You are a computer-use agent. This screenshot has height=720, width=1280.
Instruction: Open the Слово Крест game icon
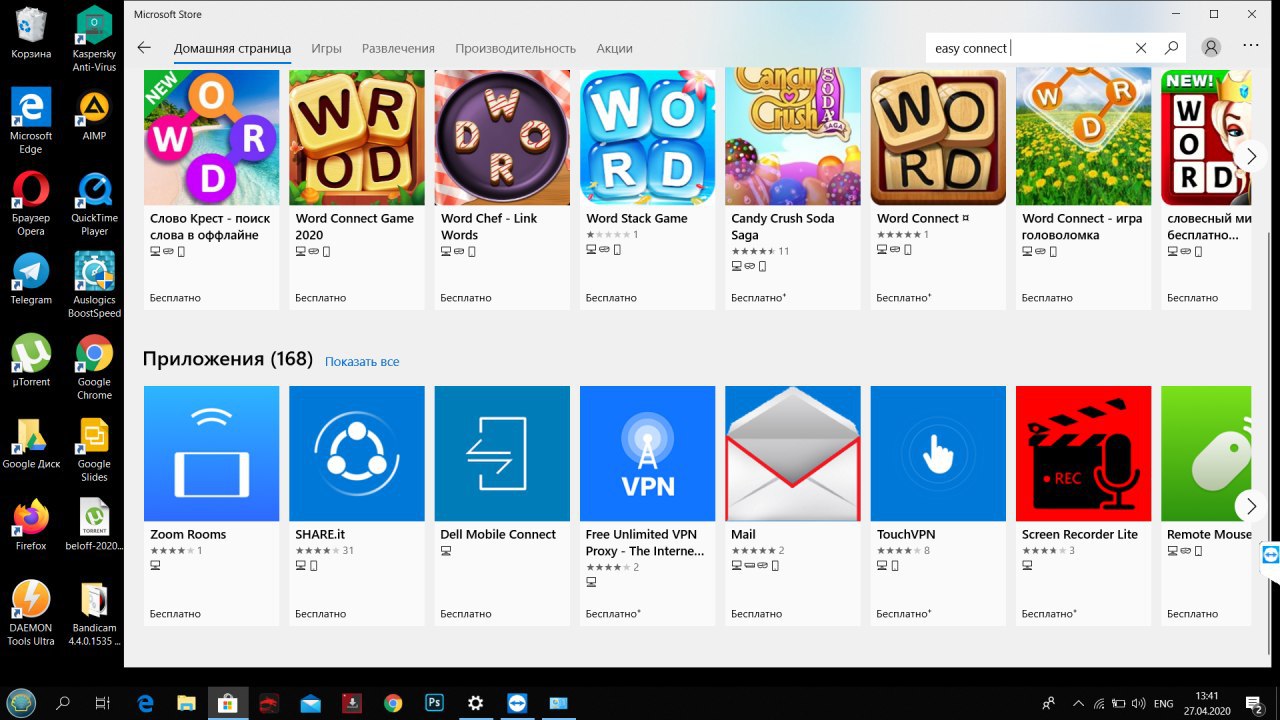[x=211, y=137]
